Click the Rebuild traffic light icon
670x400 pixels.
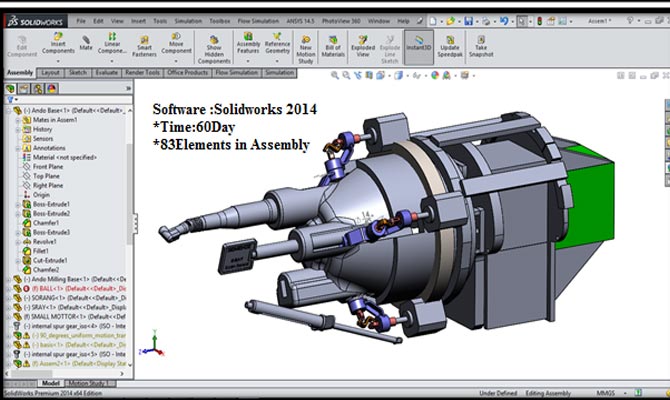[540, 21]
